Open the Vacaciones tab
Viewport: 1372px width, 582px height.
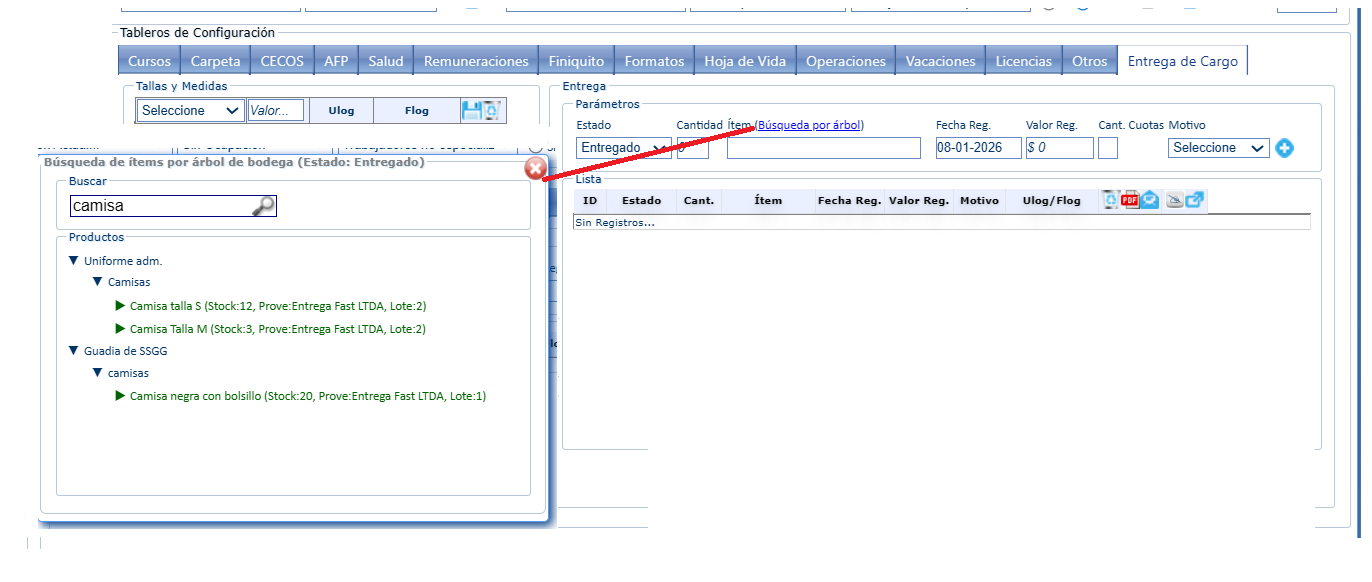pyautogui.click(x=940, y=61)
